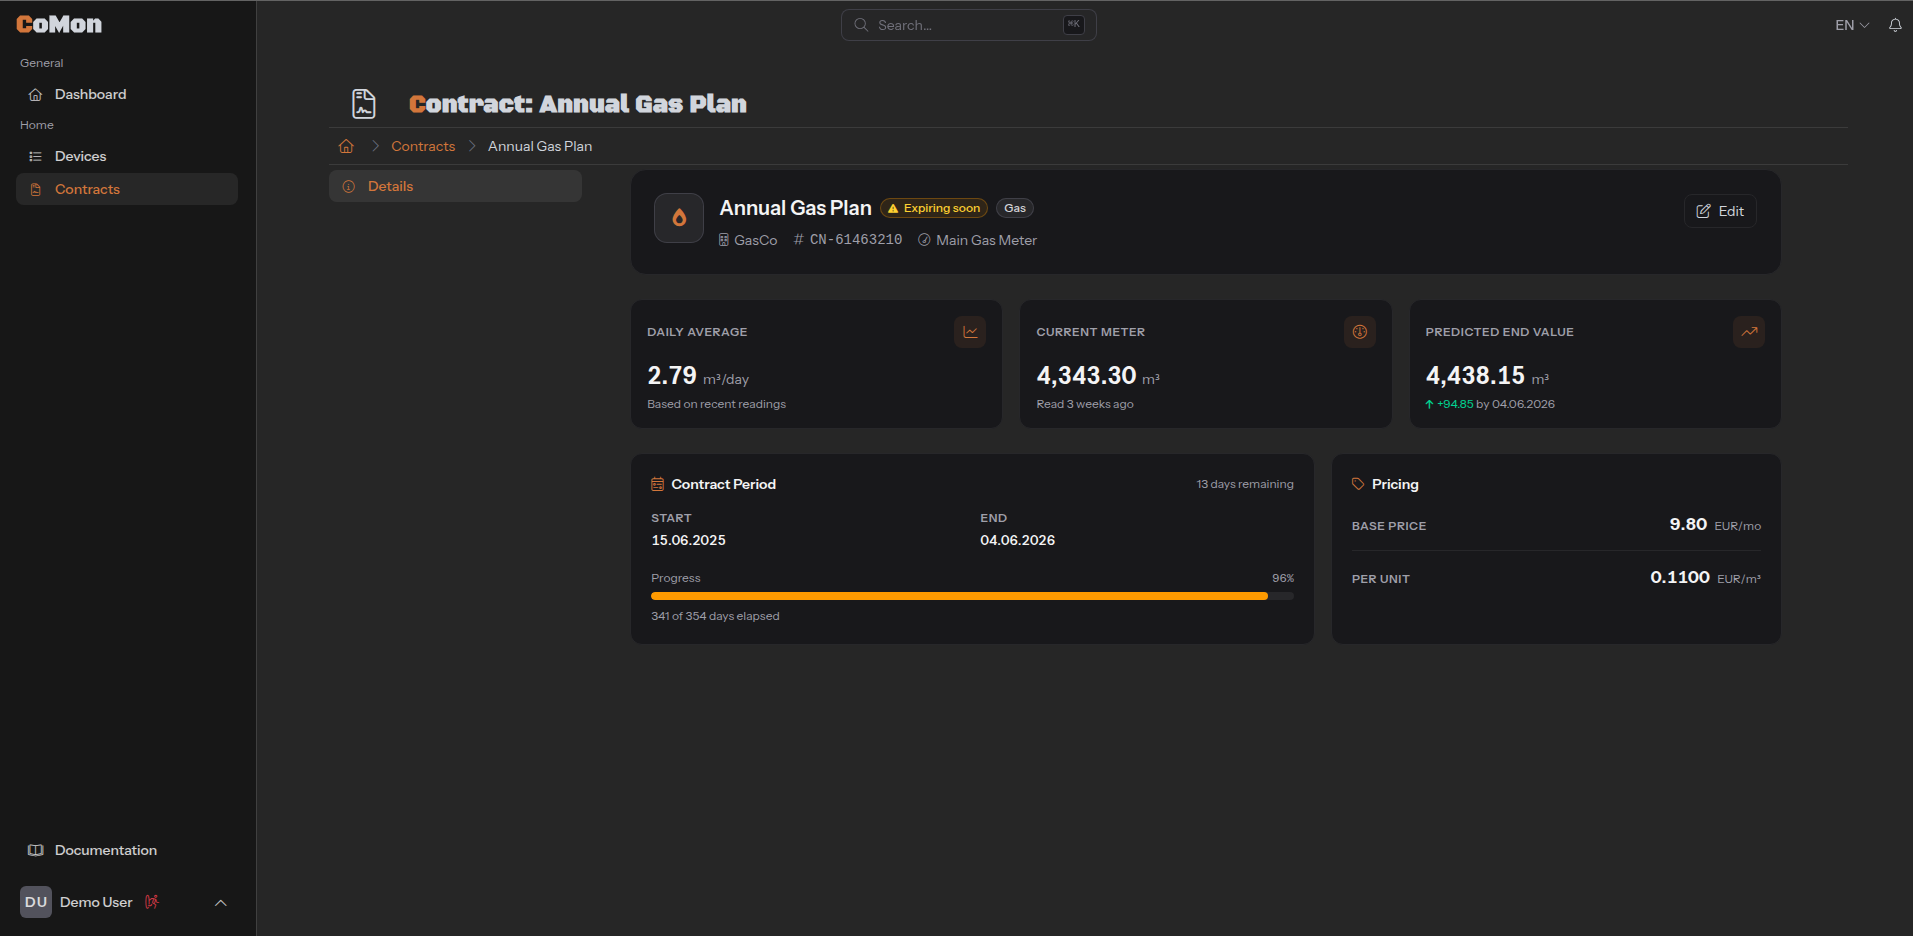The width and height of the screenshot is (1913, 936).
Task: Click contract number CN-61463210
Action: click(x=848, y=240)
